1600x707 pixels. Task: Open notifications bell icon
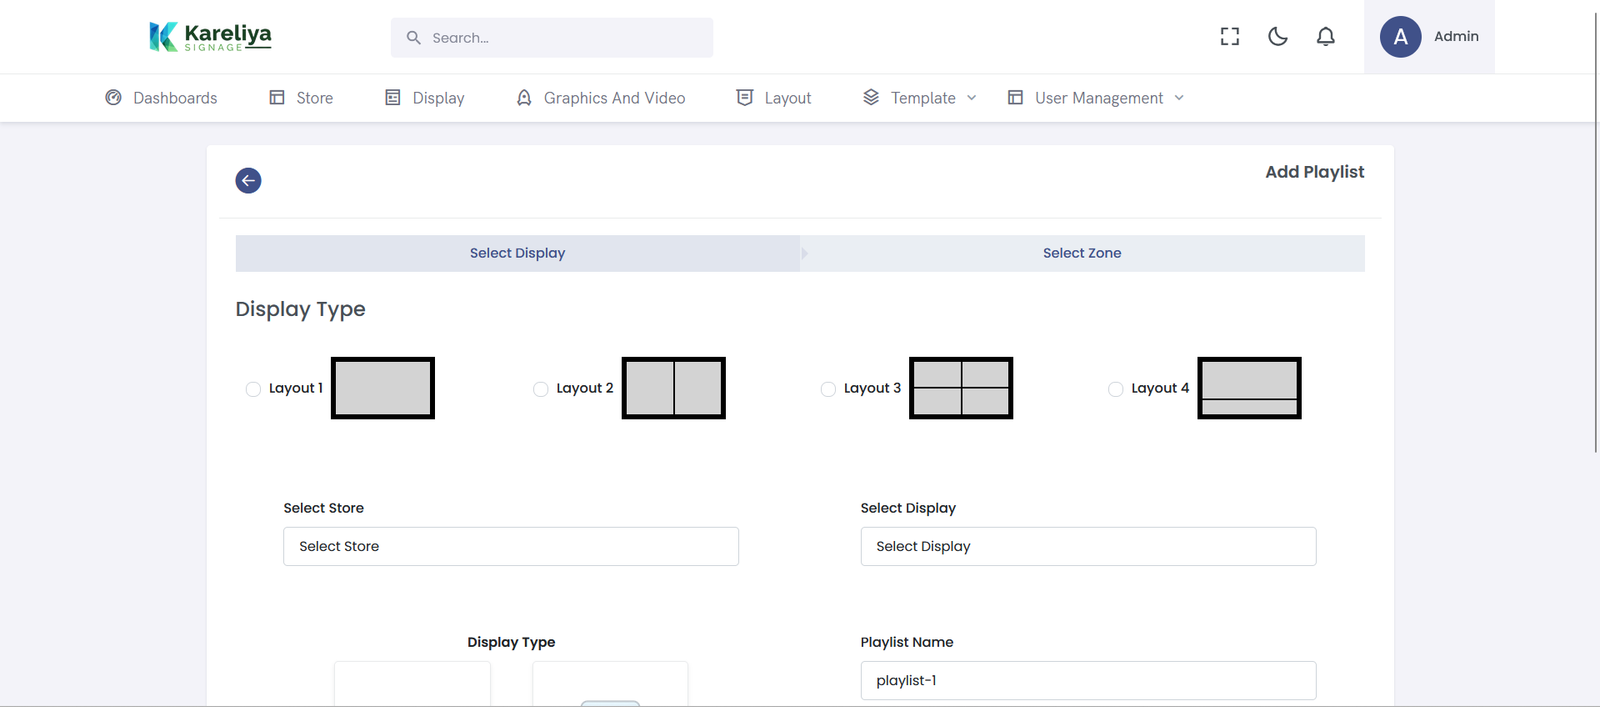tap(1326, 37)
